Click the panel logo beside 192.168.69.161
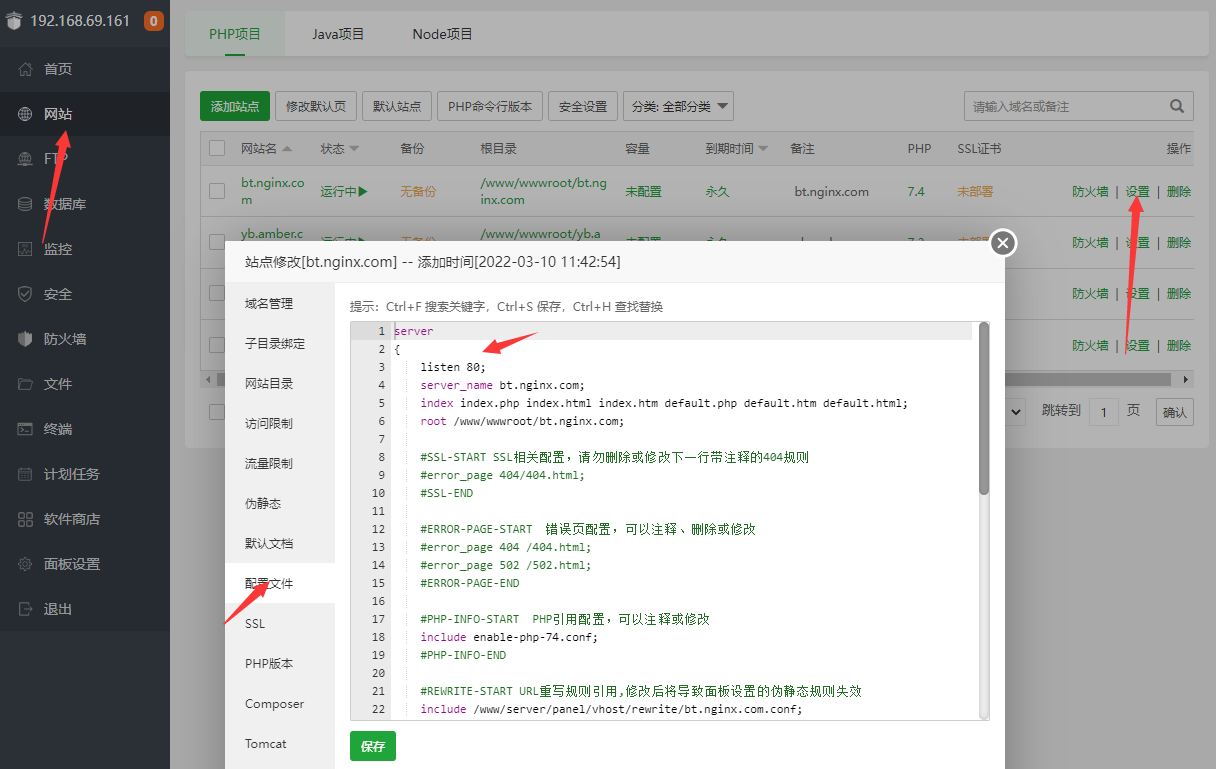Image resolution: width=1216 pixels, height=769 pixels. click(14, 20)
